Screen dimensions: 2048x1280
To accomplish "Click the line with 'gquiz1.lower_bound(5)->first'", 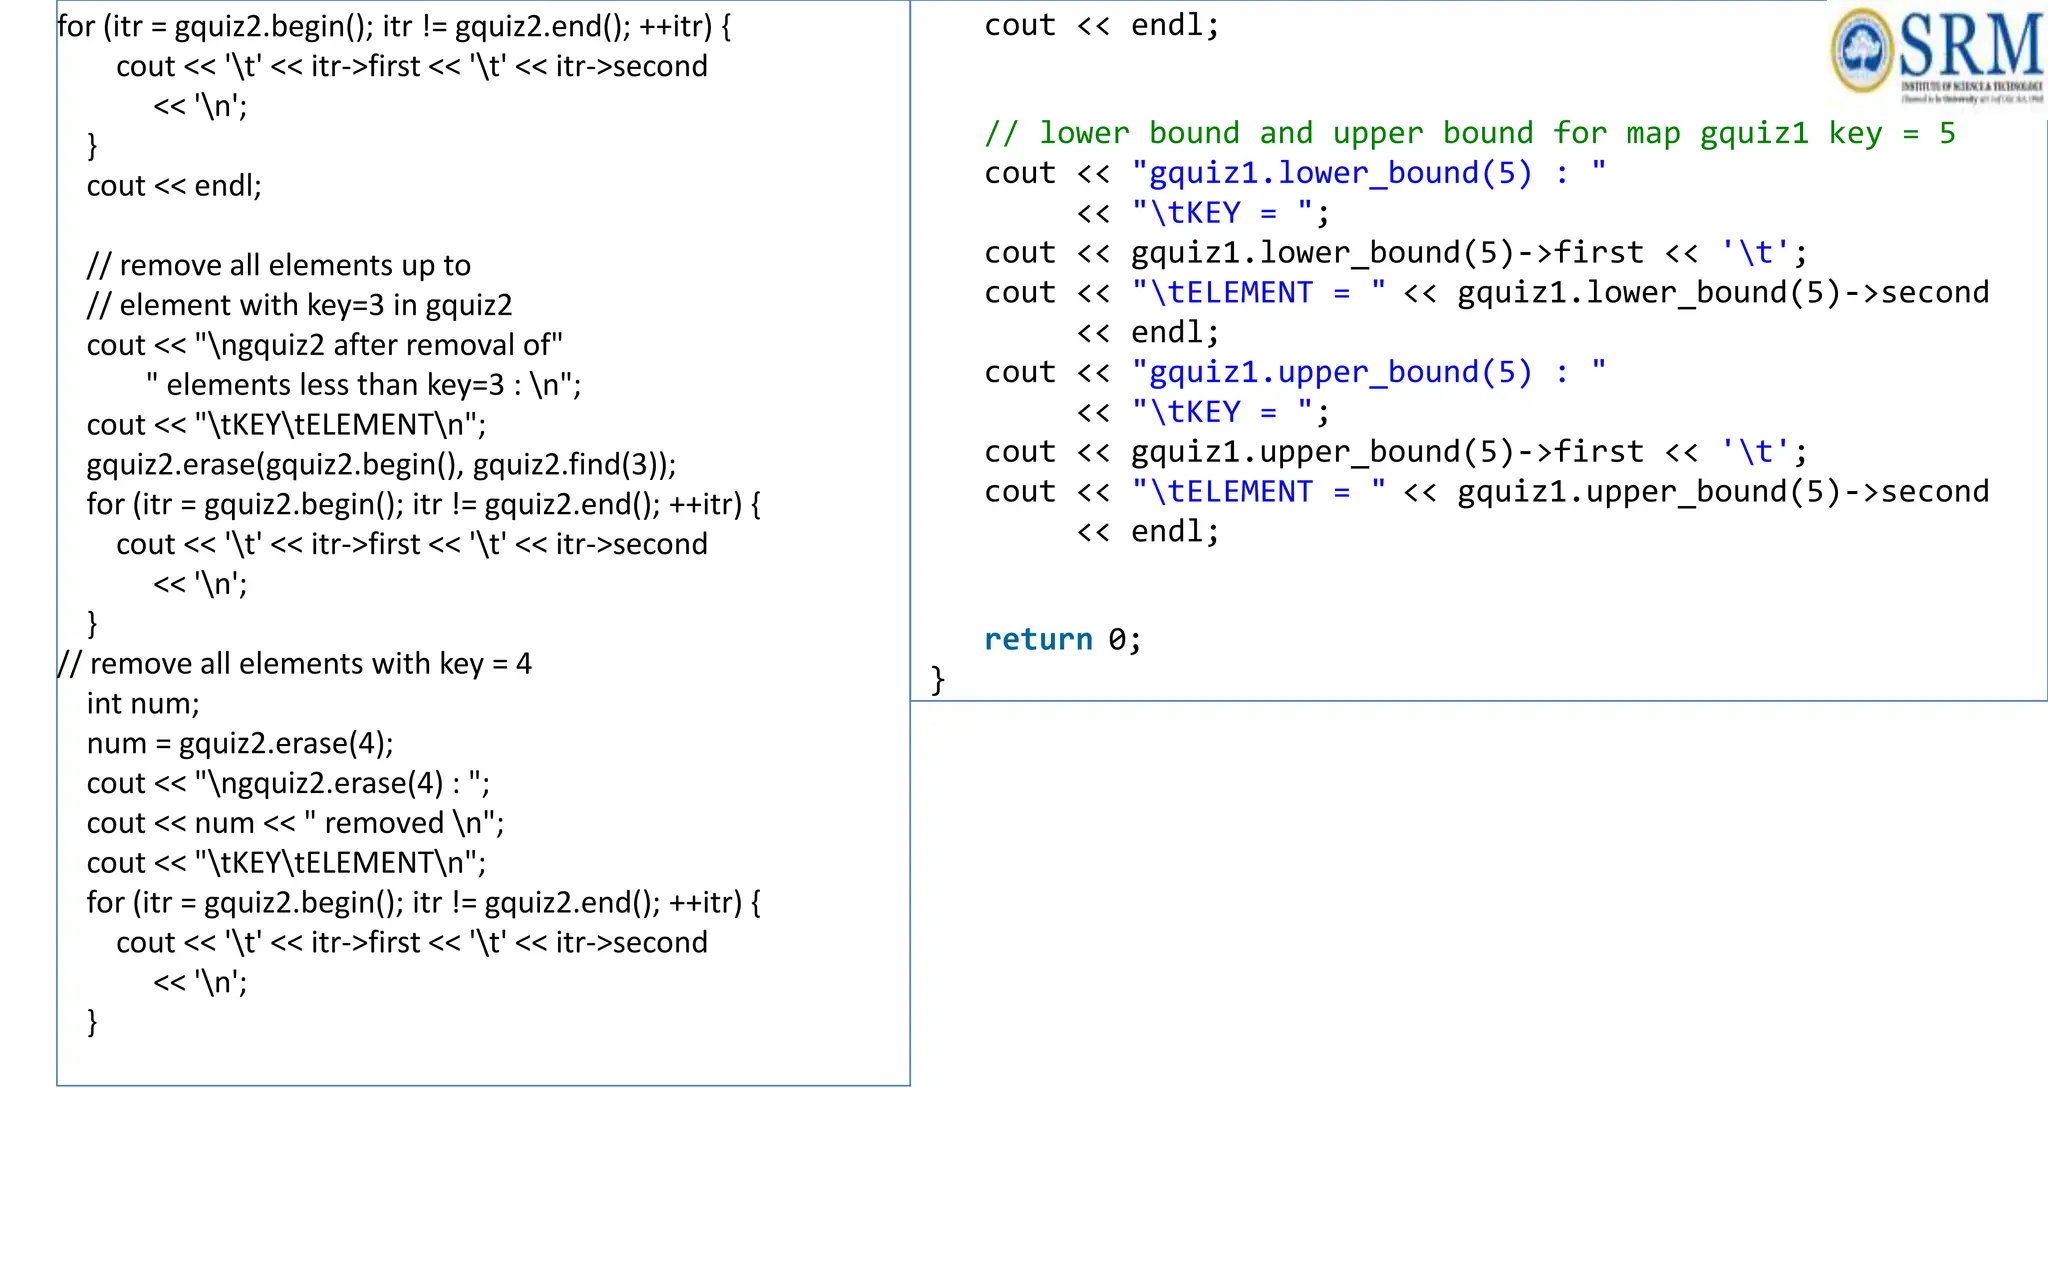I will tap(1396, 254).
